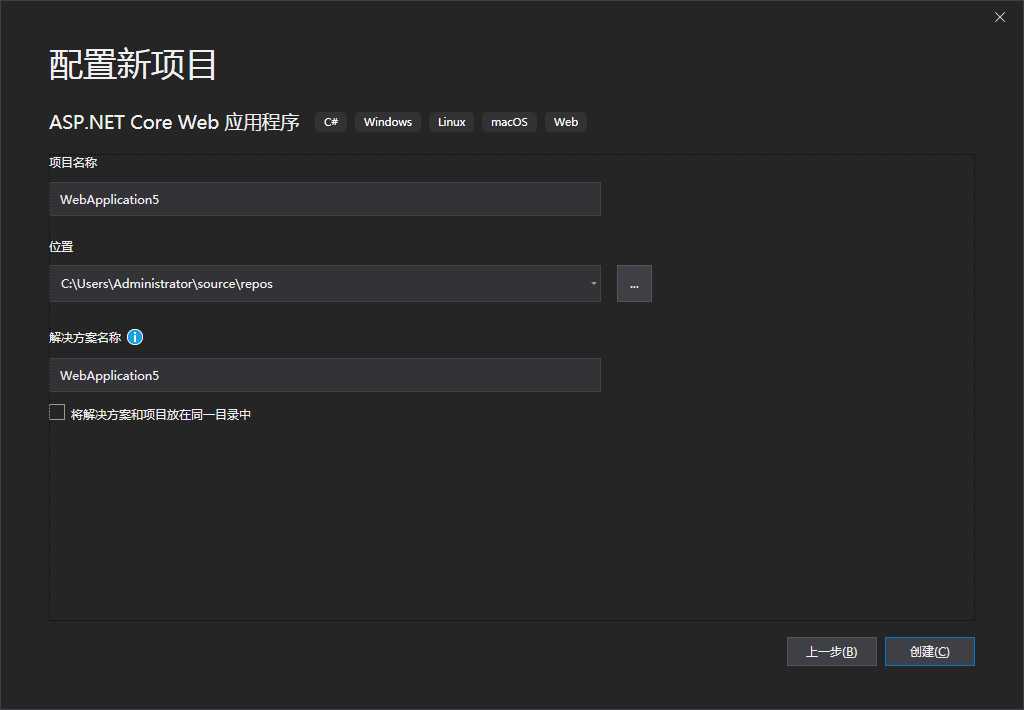Click the C# tag
This screenshot has height=710, width=1024.
click(x=331, y=122)
